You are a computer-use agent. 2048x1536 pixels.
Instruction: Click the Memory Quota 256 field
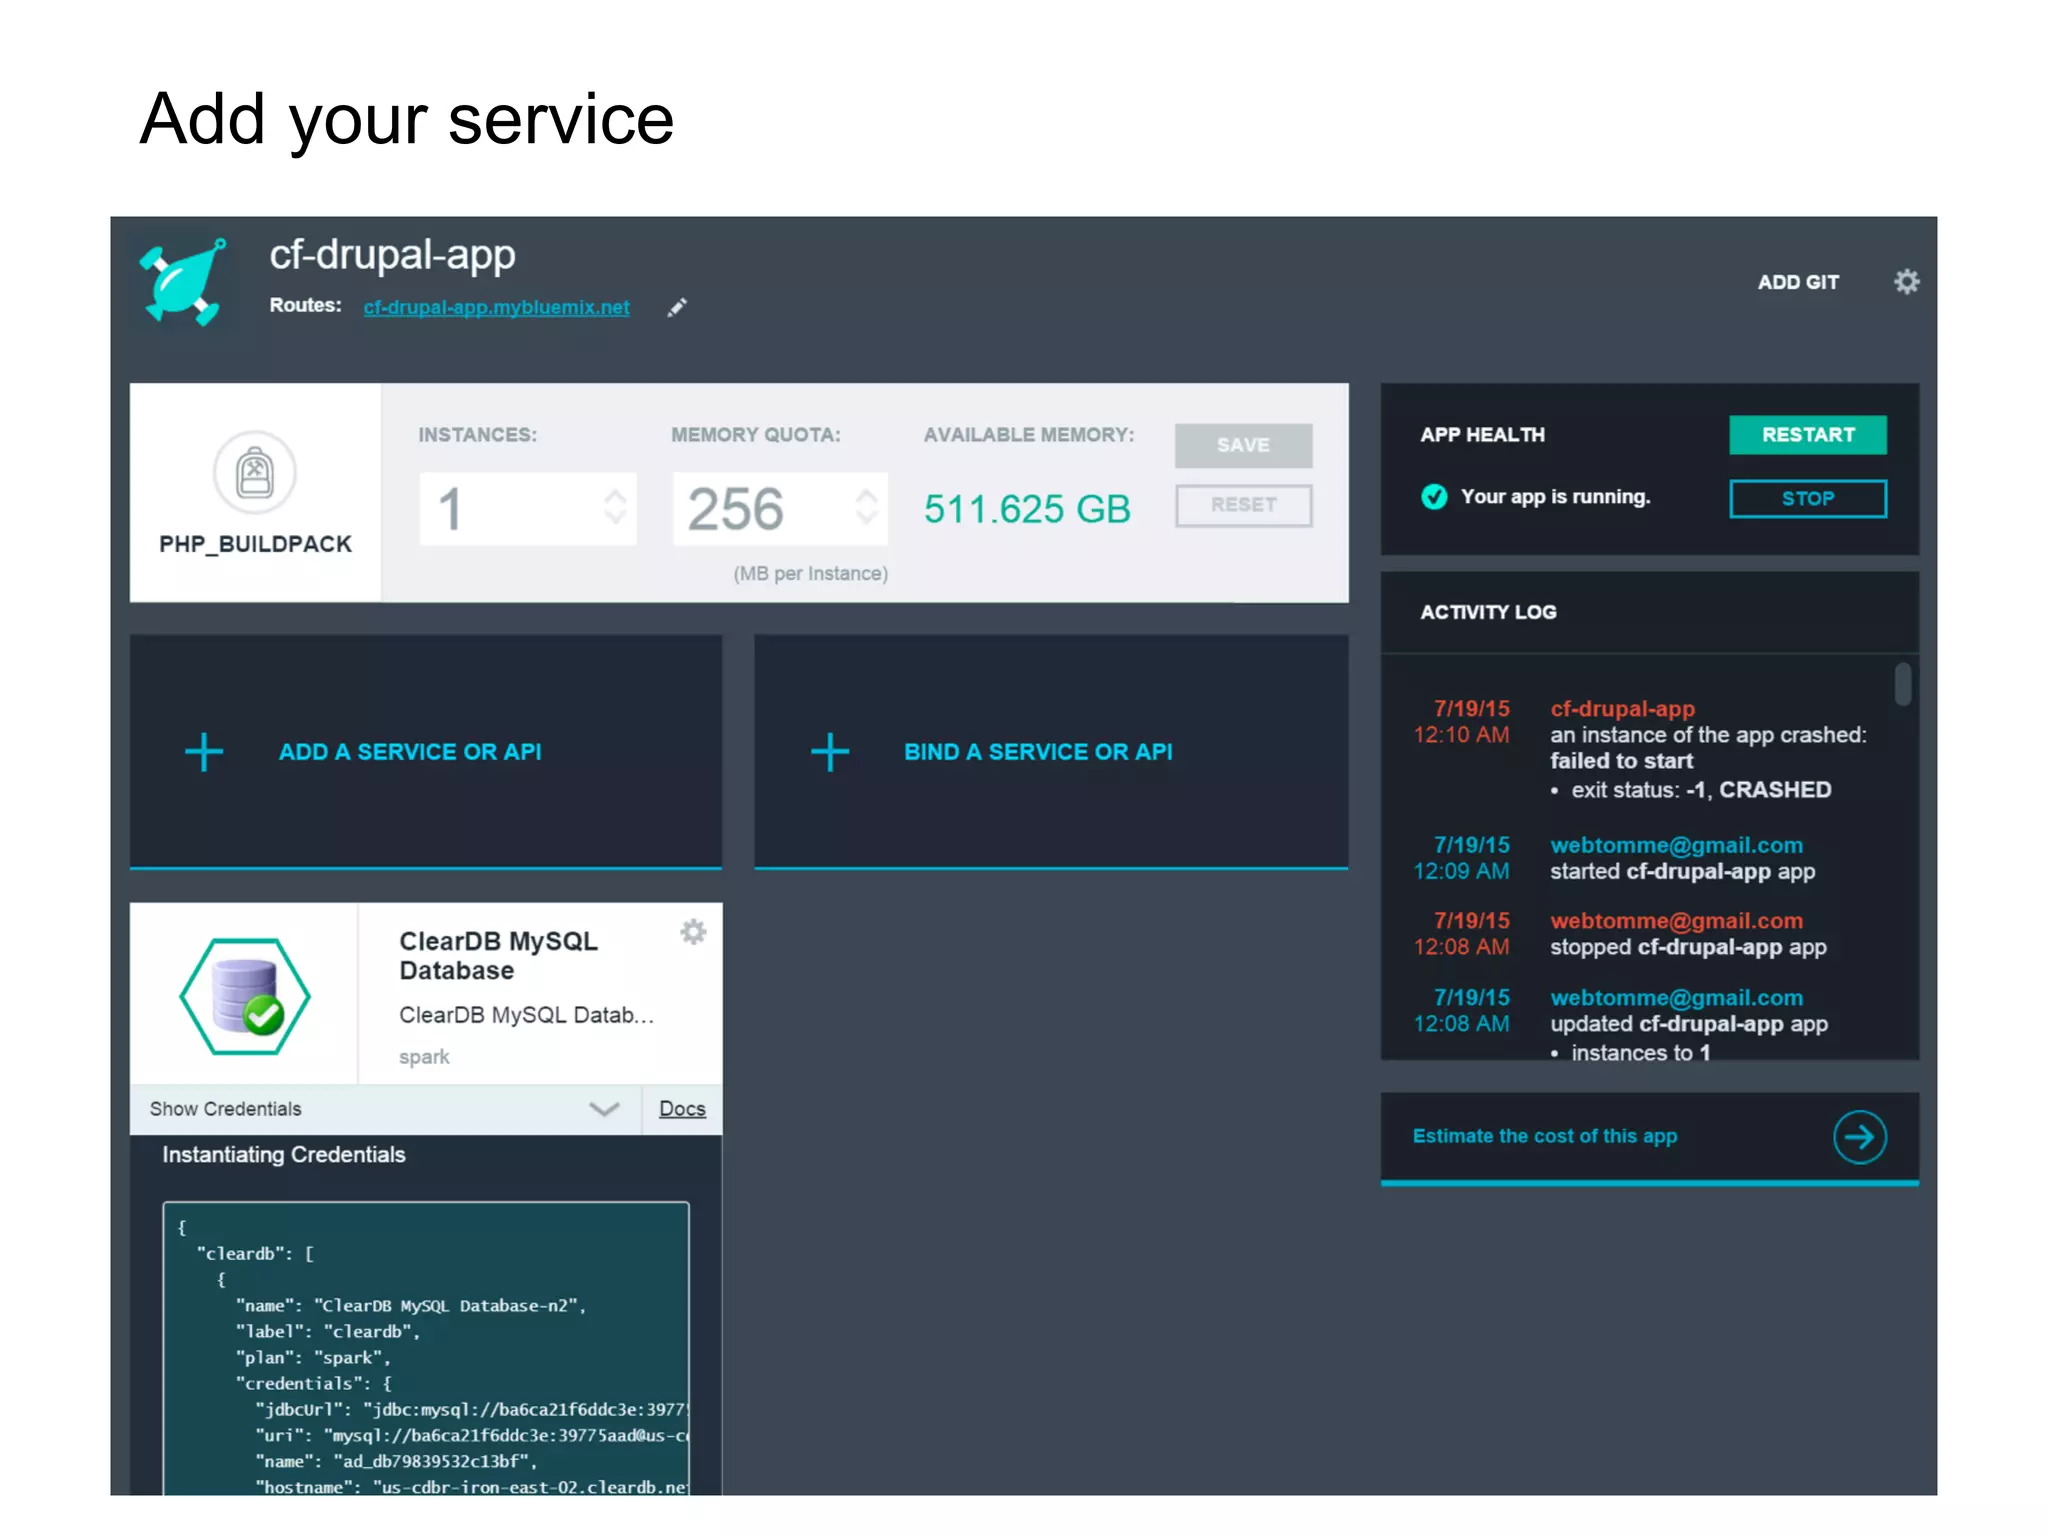[x=780, y=509]
